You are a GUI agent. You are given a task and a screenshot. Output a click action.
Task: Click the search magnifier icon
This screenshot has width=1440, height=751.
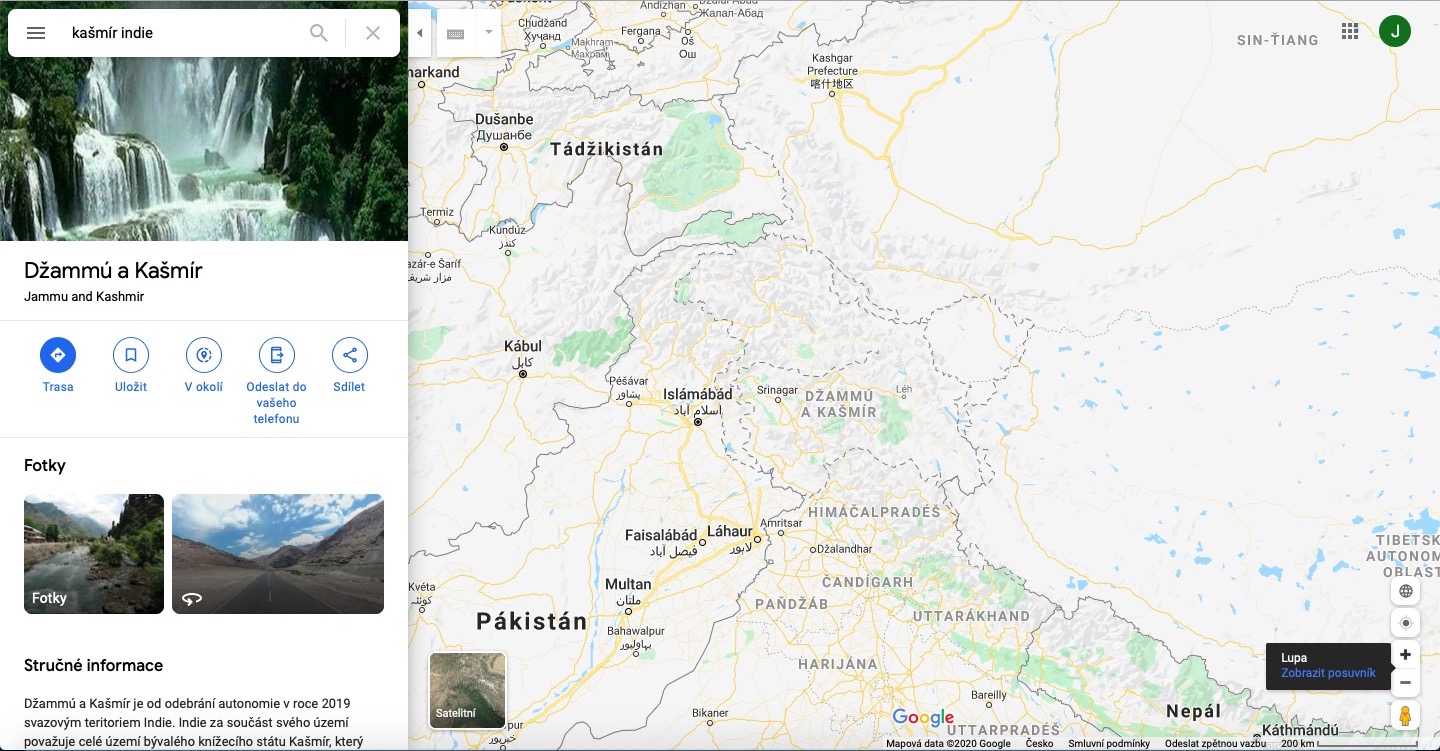point(319,33)
